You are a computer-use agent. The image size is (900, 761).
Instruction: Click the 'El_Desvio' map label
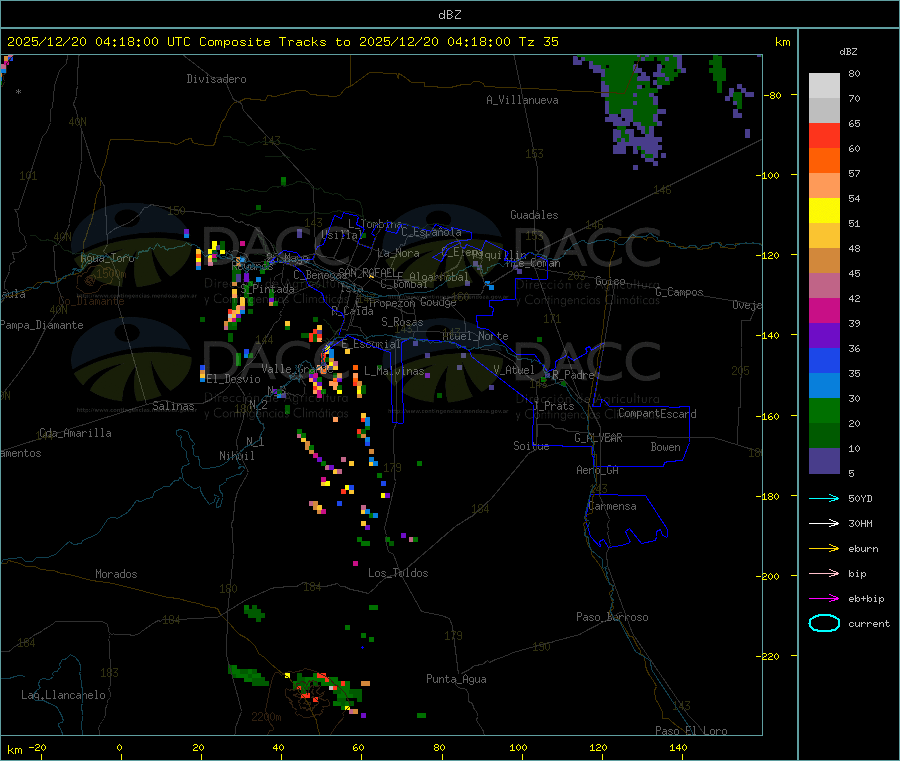click(x=234, y=379)
